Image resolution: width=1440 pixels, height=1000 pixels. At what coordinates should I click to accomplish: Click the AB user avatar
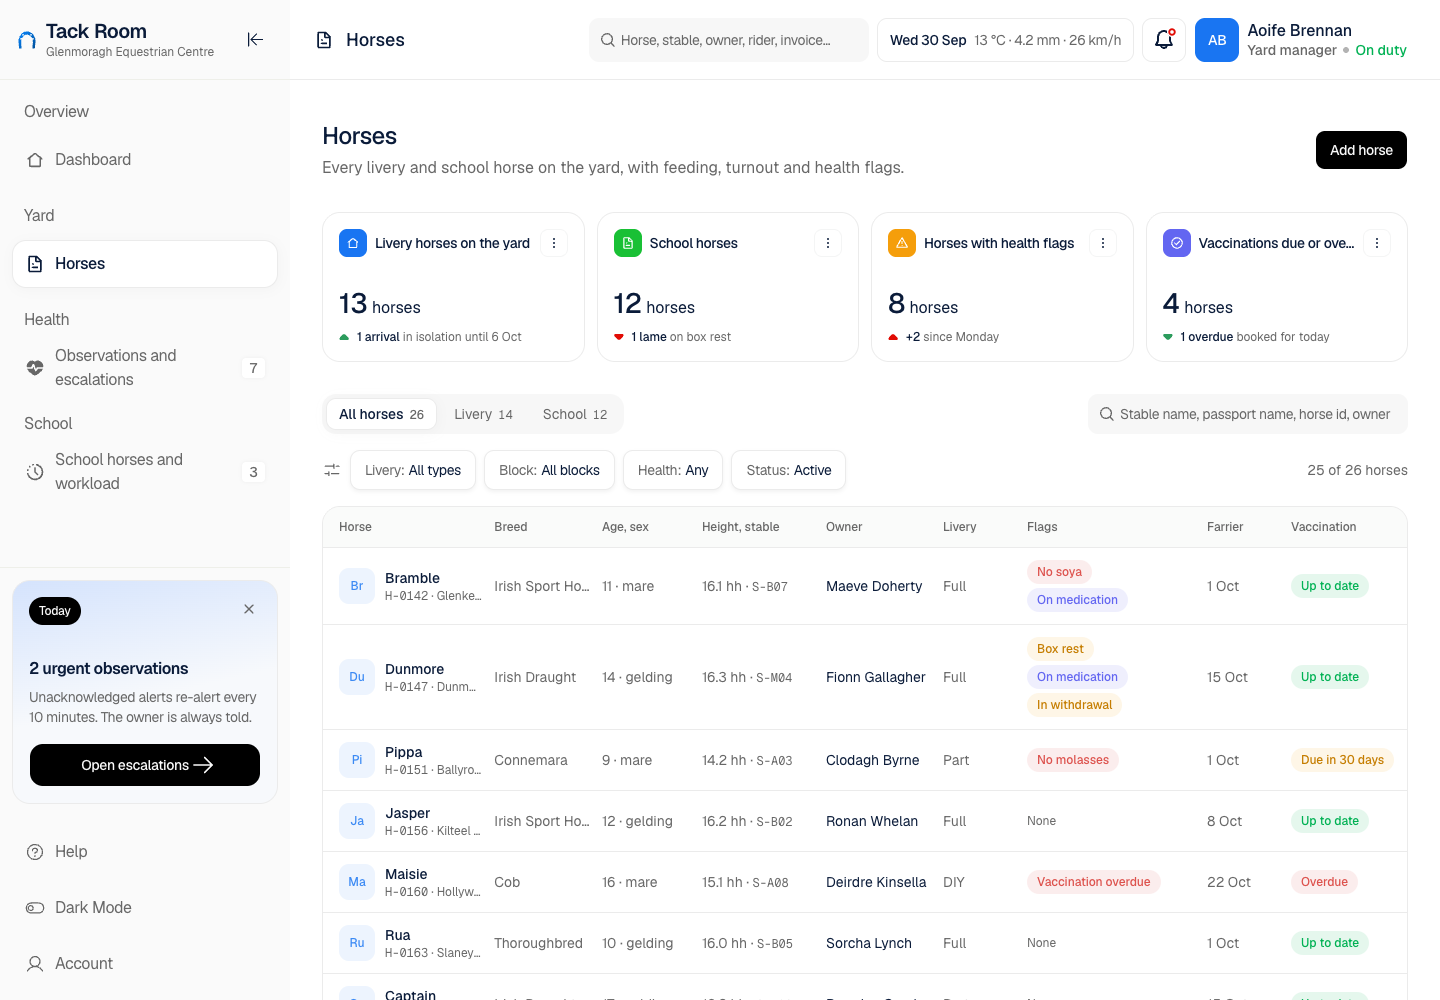tap(1217, 40)
